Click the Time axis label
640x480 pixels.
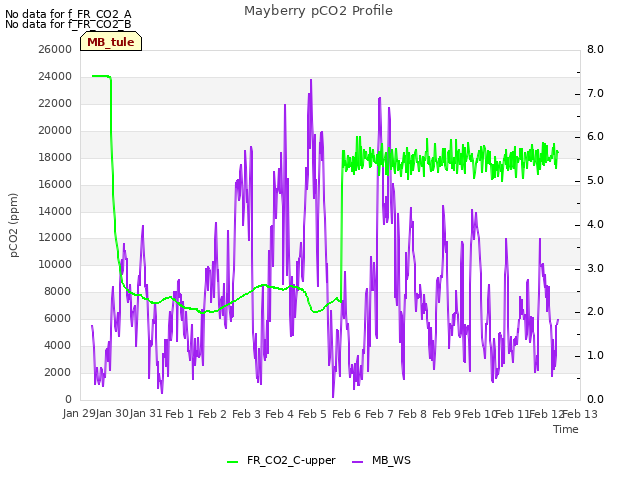tap(566, 429)
